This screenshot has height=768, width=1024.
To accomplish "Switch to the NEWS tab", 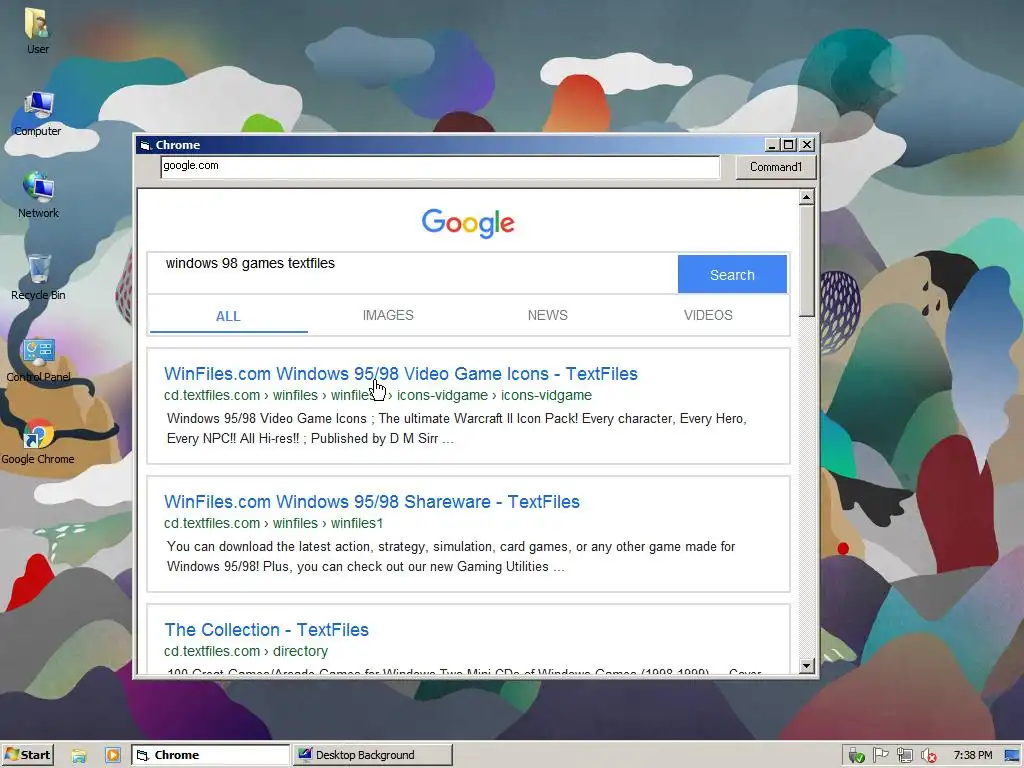I will click(x=547, y=315).
